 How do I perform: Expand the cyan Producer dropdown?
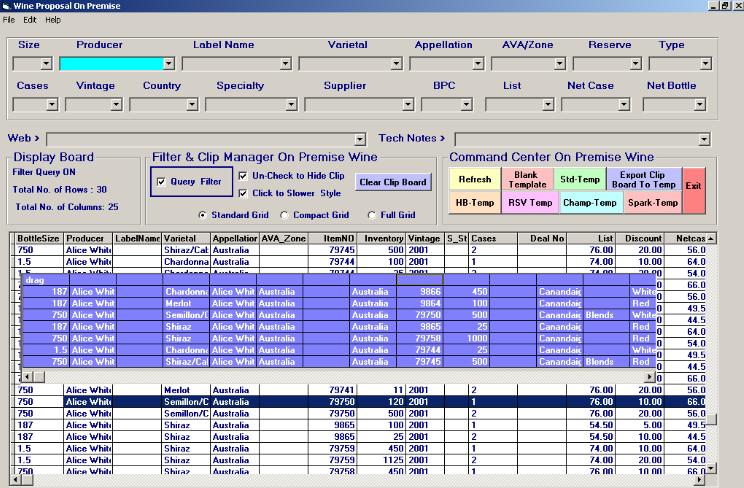click(168, 64)
